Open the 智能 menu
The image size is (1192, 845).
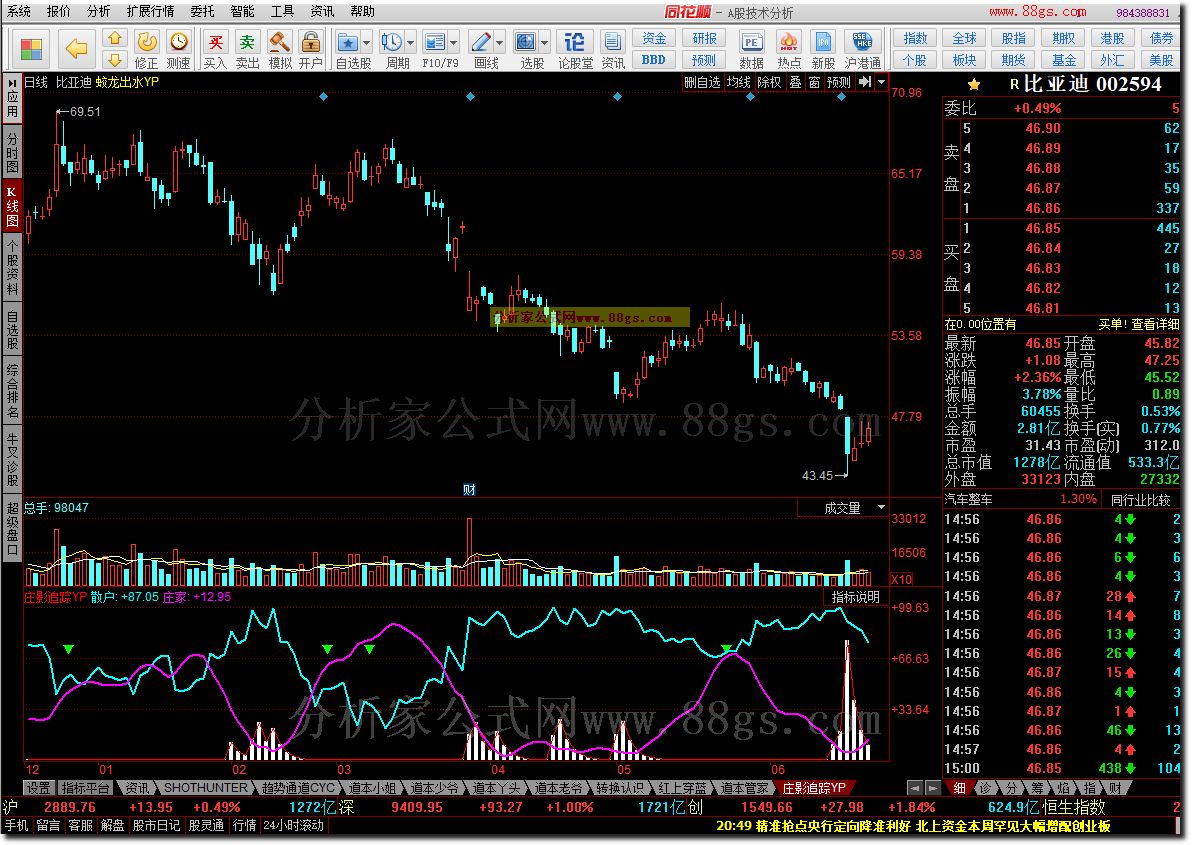tap(243, 11)
